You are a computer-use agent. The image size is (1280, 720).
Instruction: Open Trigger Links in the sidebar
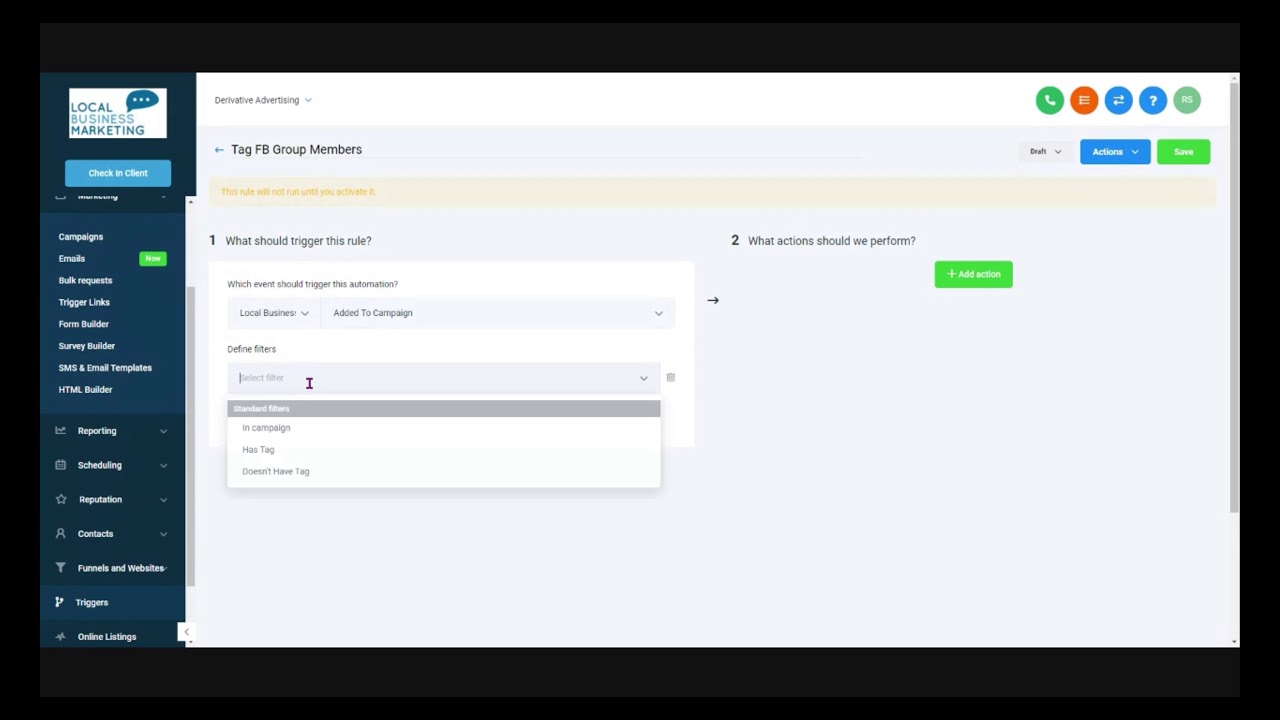(84, 303)
